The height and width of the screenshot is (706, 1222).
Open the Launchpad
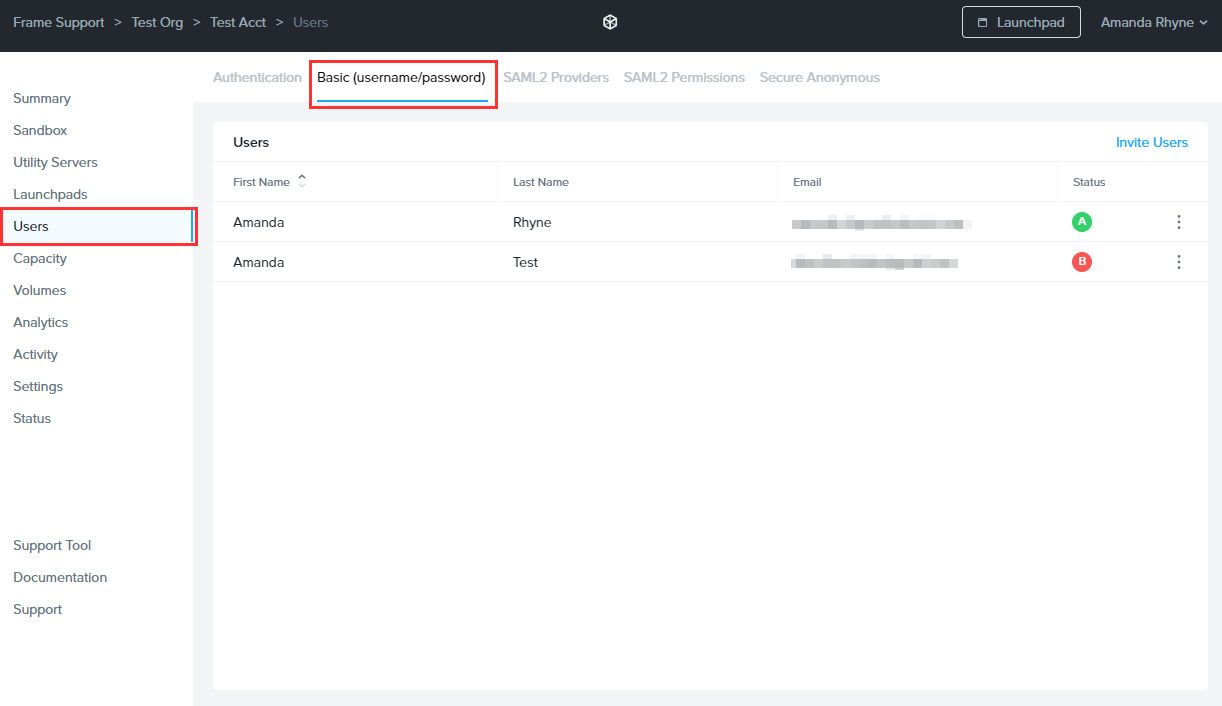click(x=1021, y=21)
